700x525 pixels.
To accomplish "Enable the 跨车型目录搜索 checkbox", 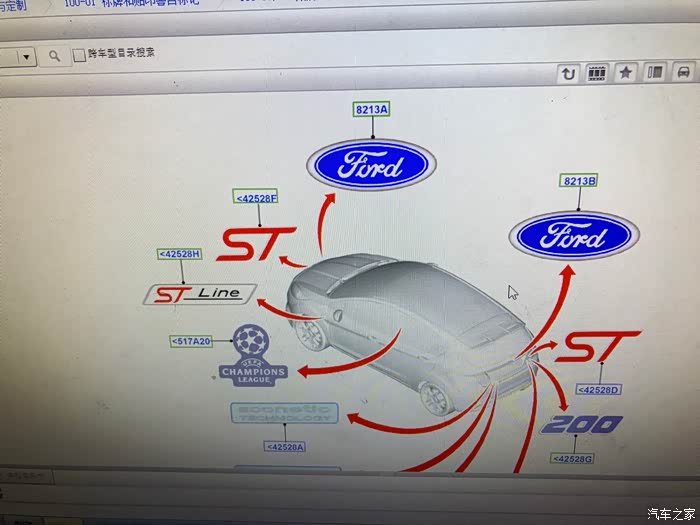I will pos(79,55).
